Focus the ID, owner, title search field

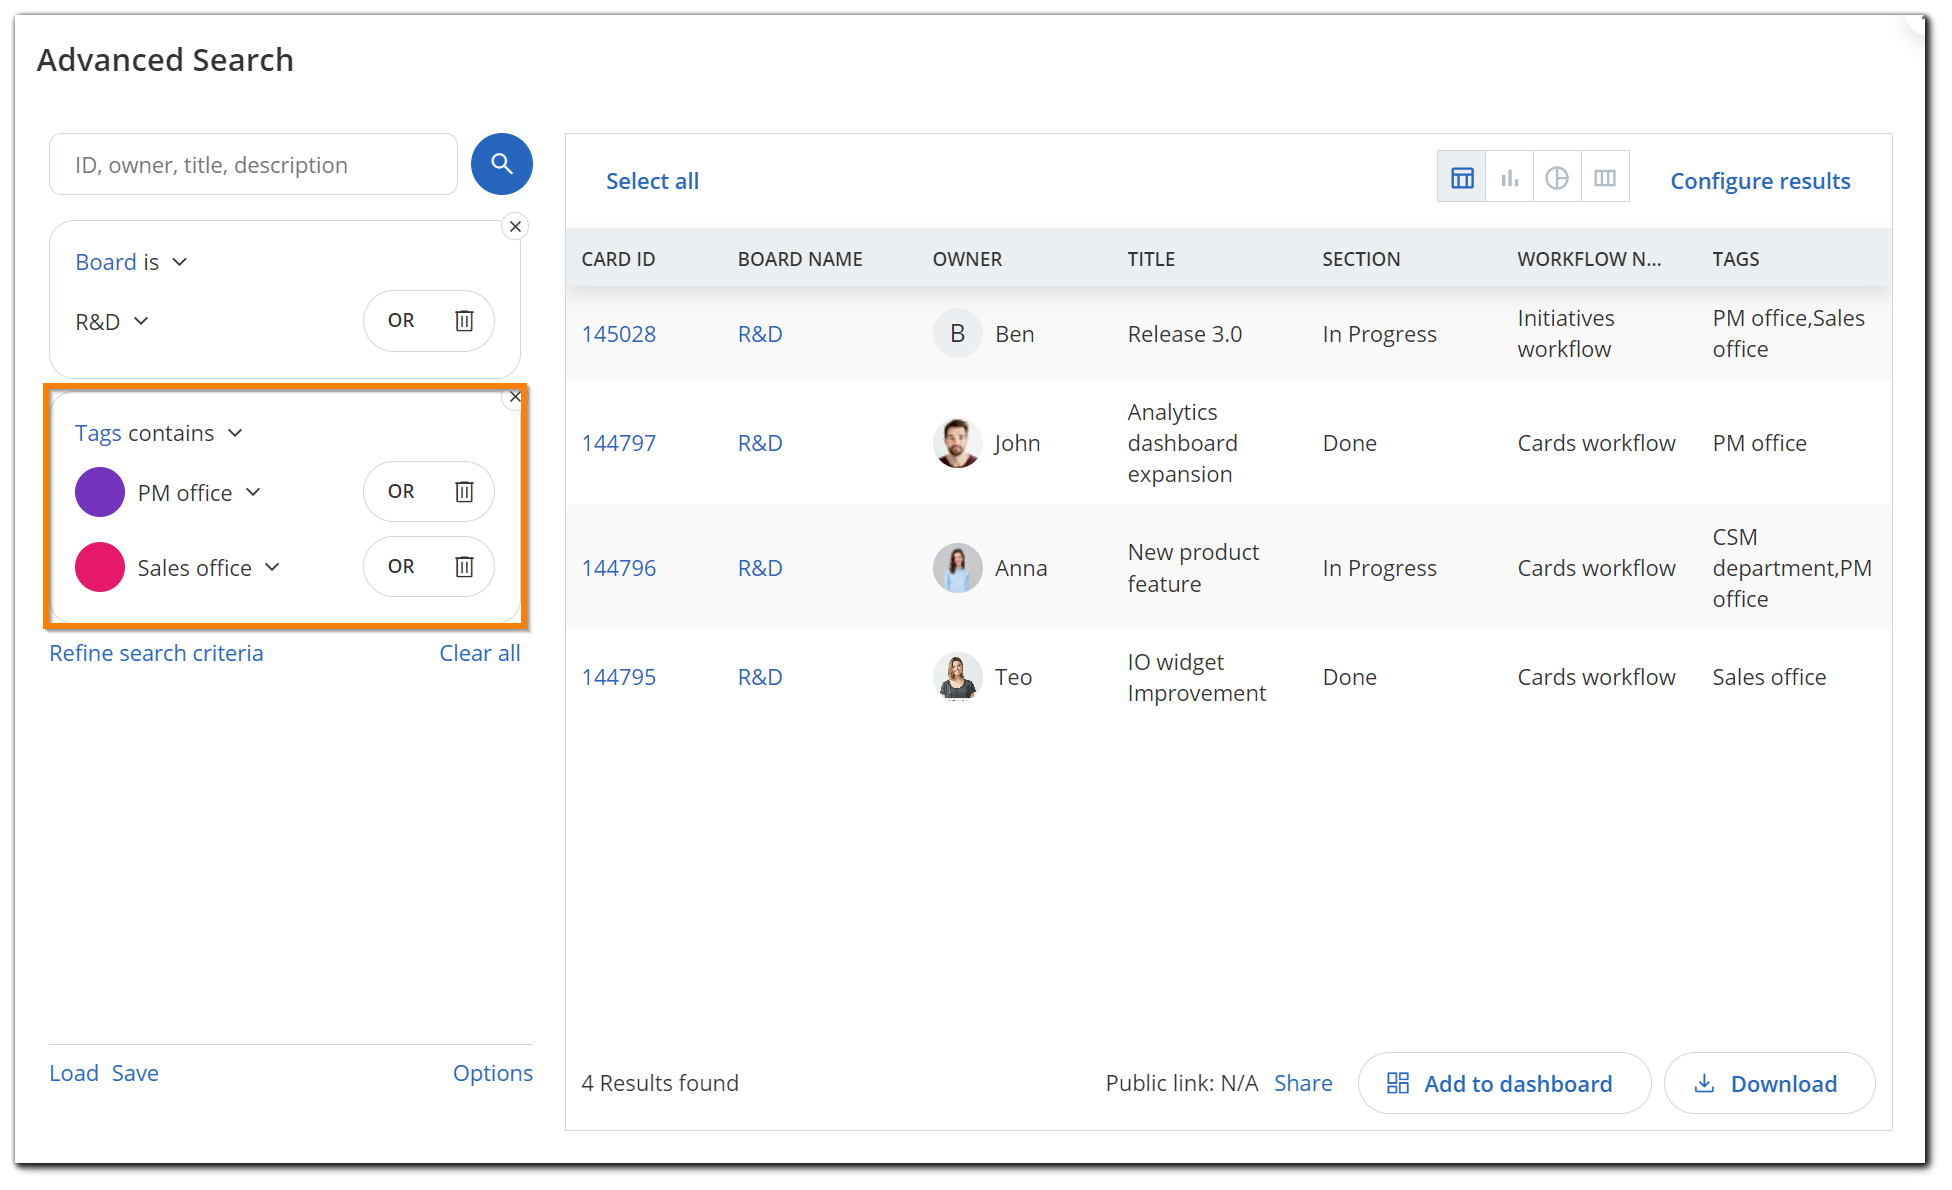tap(253, 165)
